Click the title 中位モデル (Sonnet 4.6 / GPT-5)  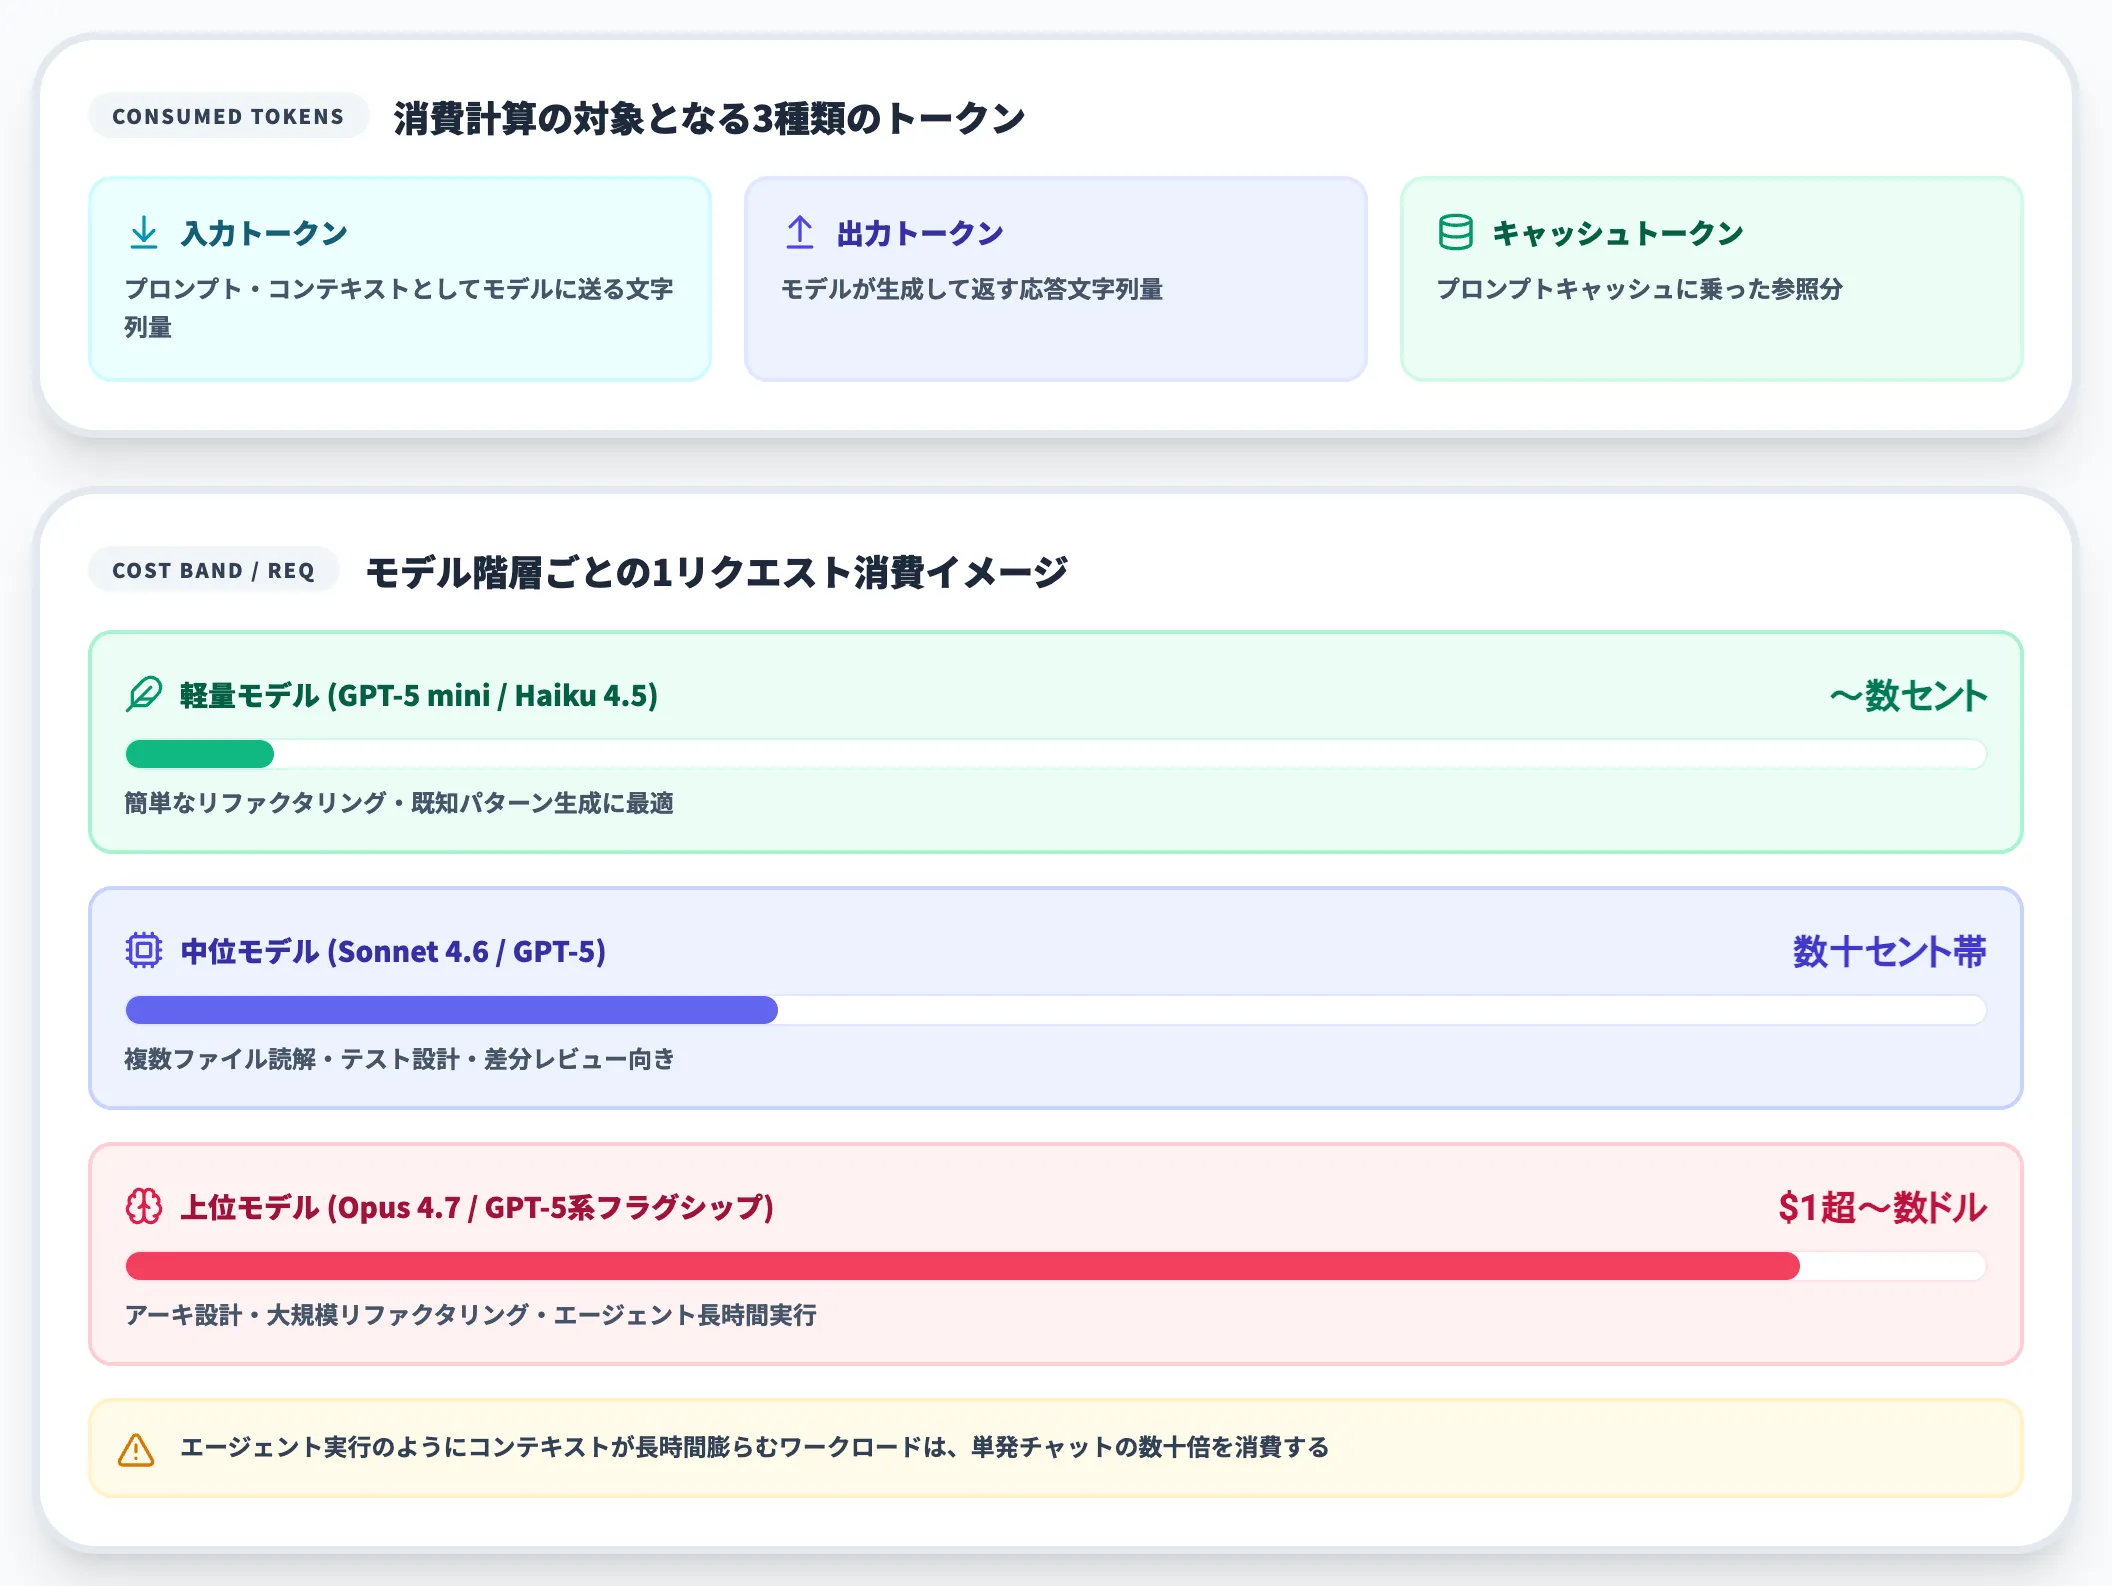(x=393, y=951)
